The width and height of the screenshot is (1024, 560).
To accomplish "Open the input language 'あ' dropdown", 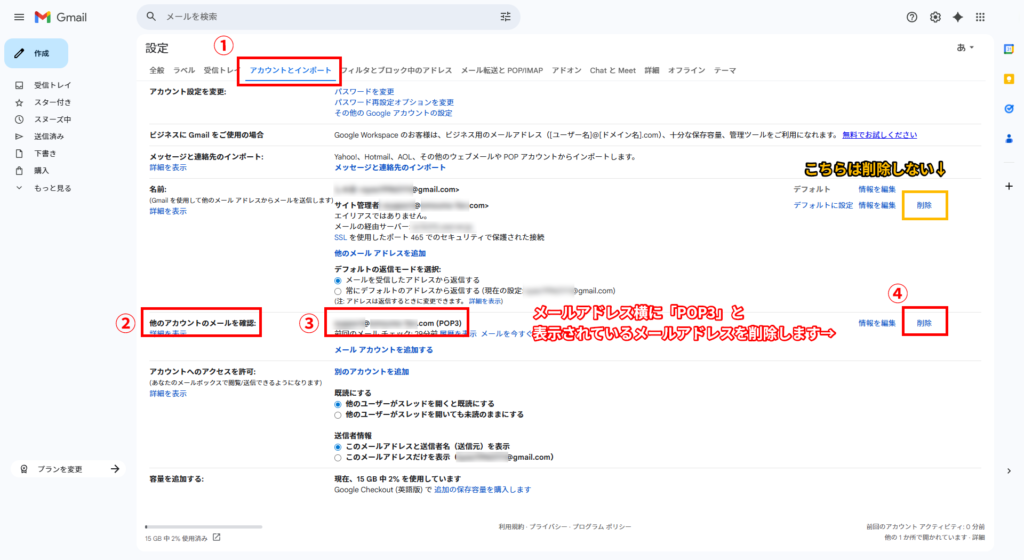I will click(x=965, y=47).
